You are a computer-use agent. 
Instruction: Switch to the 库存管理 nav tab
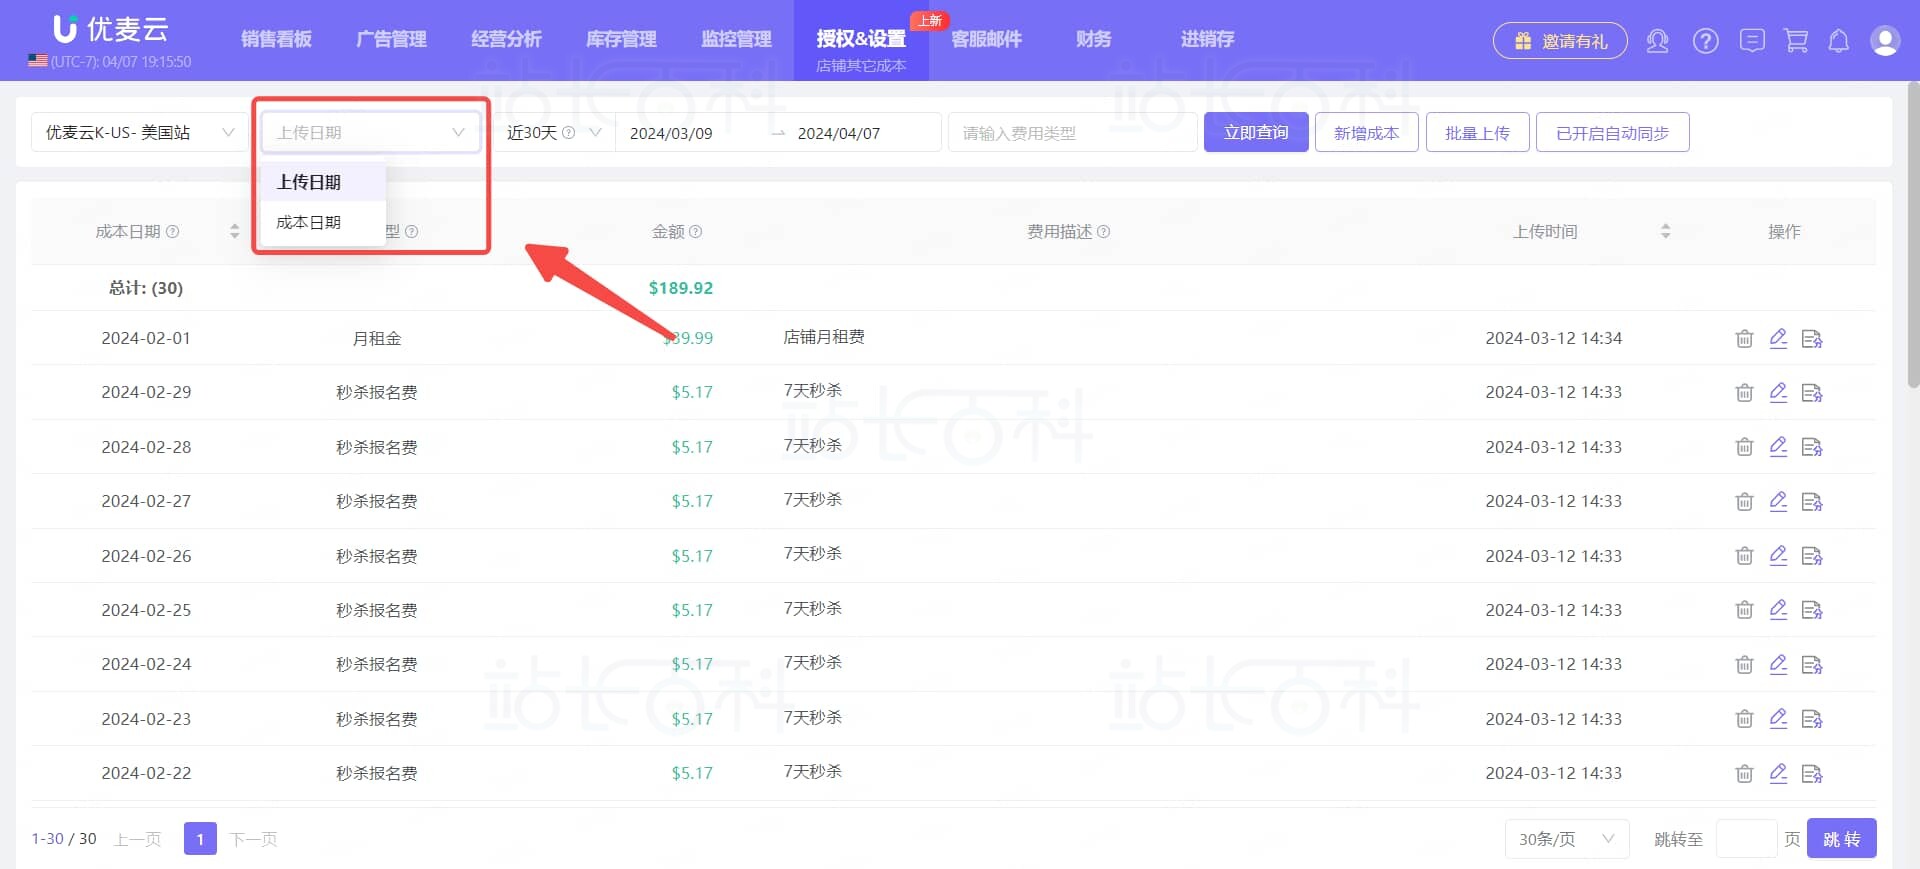[x=621, y=39]
